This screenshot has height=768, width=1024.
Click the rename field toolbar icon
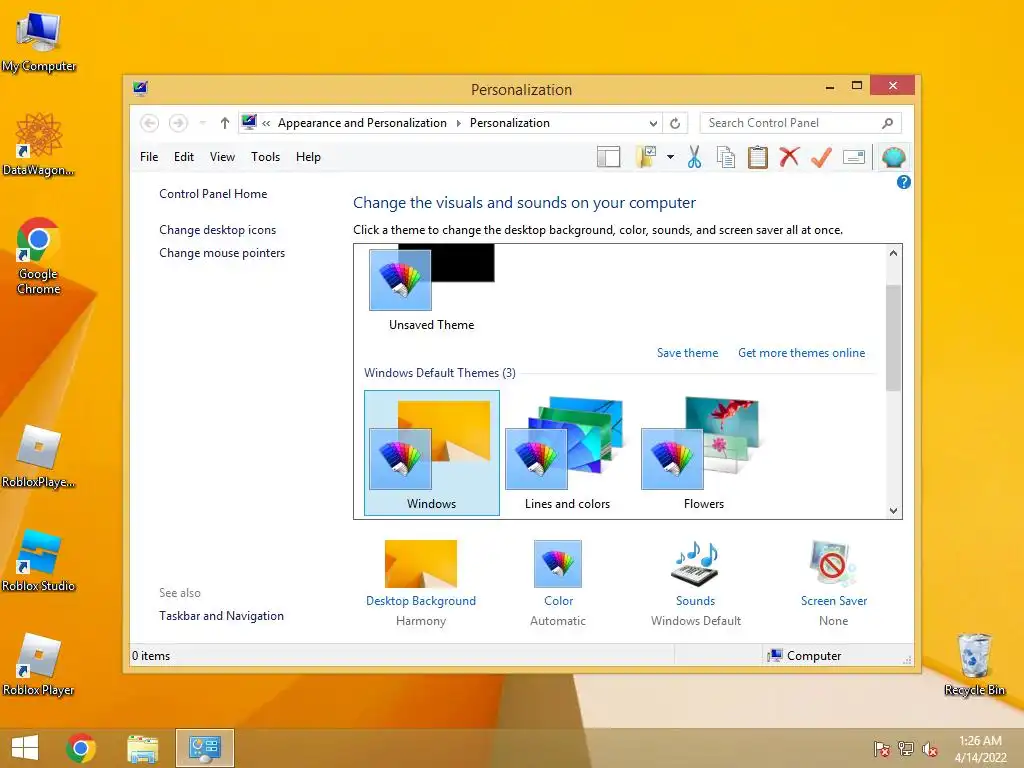(x=854, y=157)
